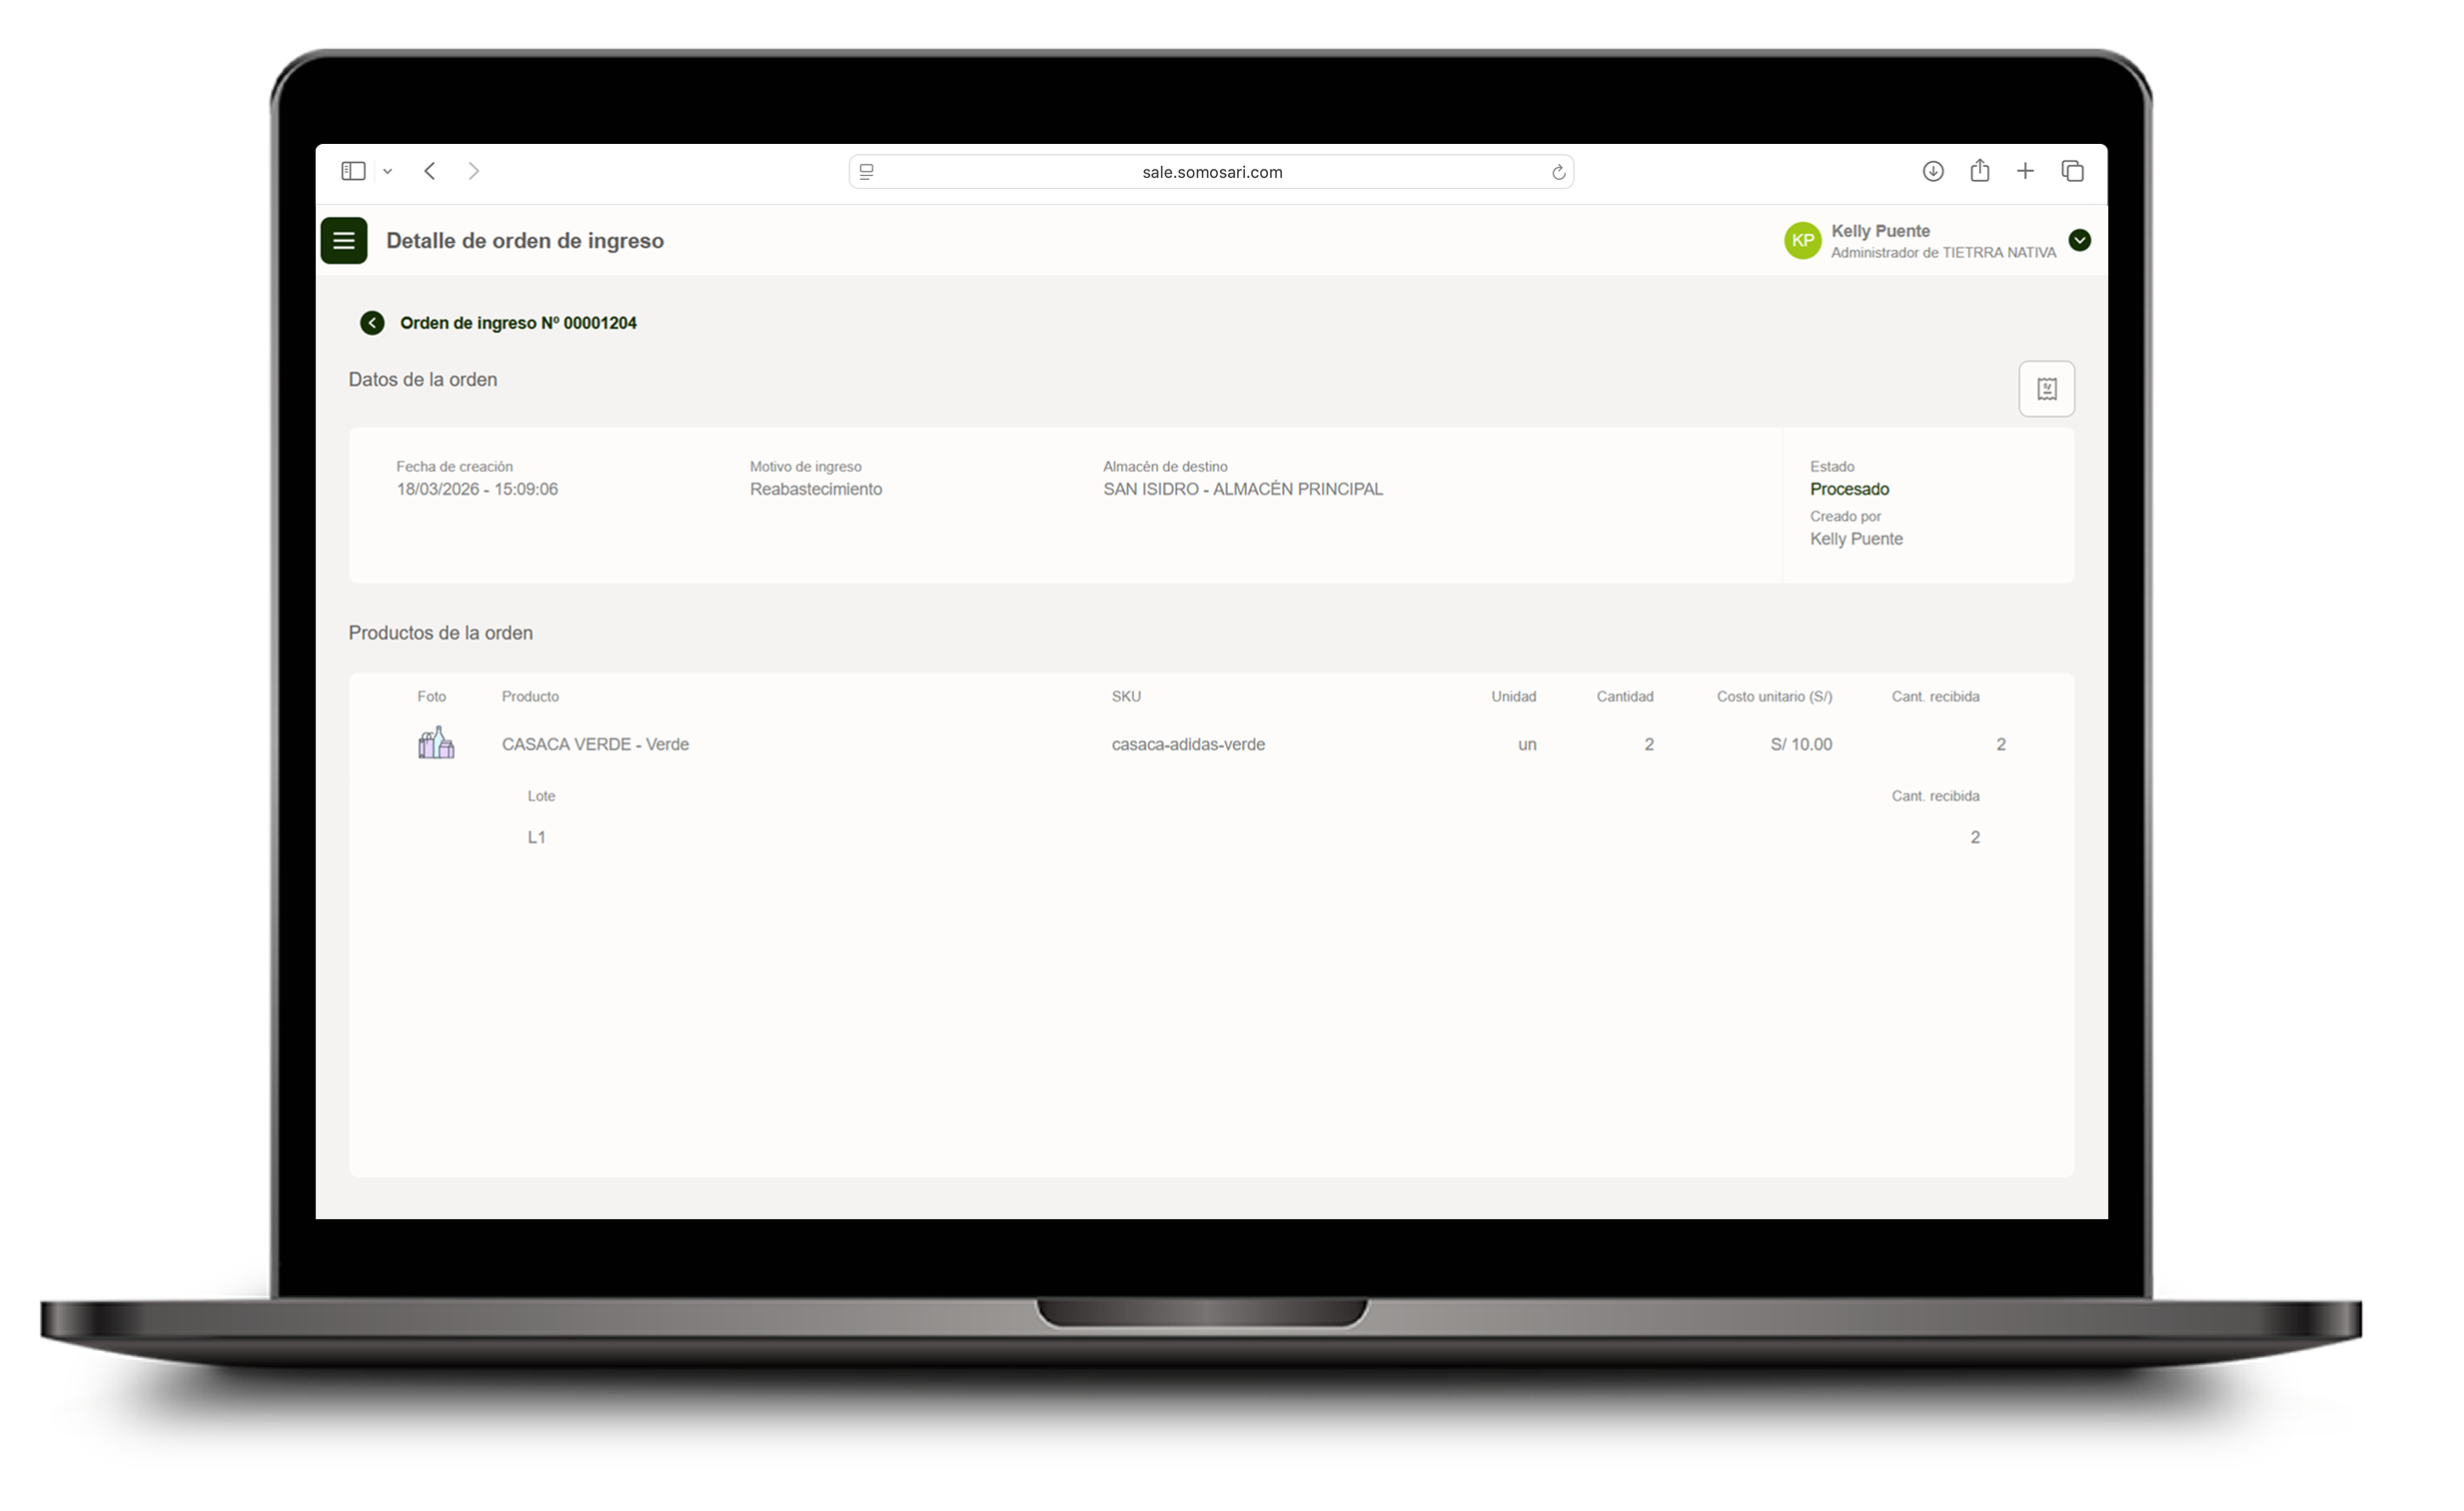
Task: Go back with browser back arrow
Action: pyautogui.click(x=430, y=171)
